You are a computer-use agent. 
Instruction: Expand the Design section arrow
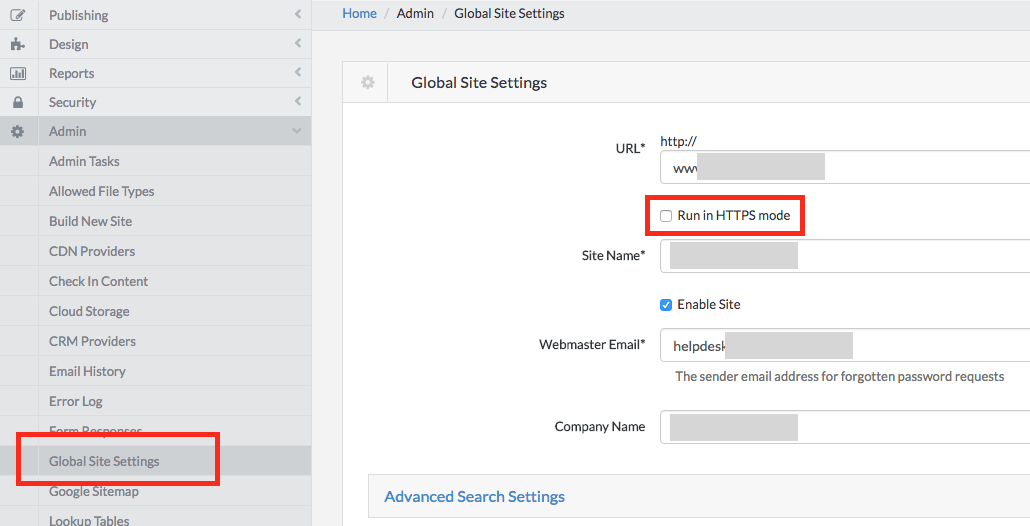click(297, 44)
